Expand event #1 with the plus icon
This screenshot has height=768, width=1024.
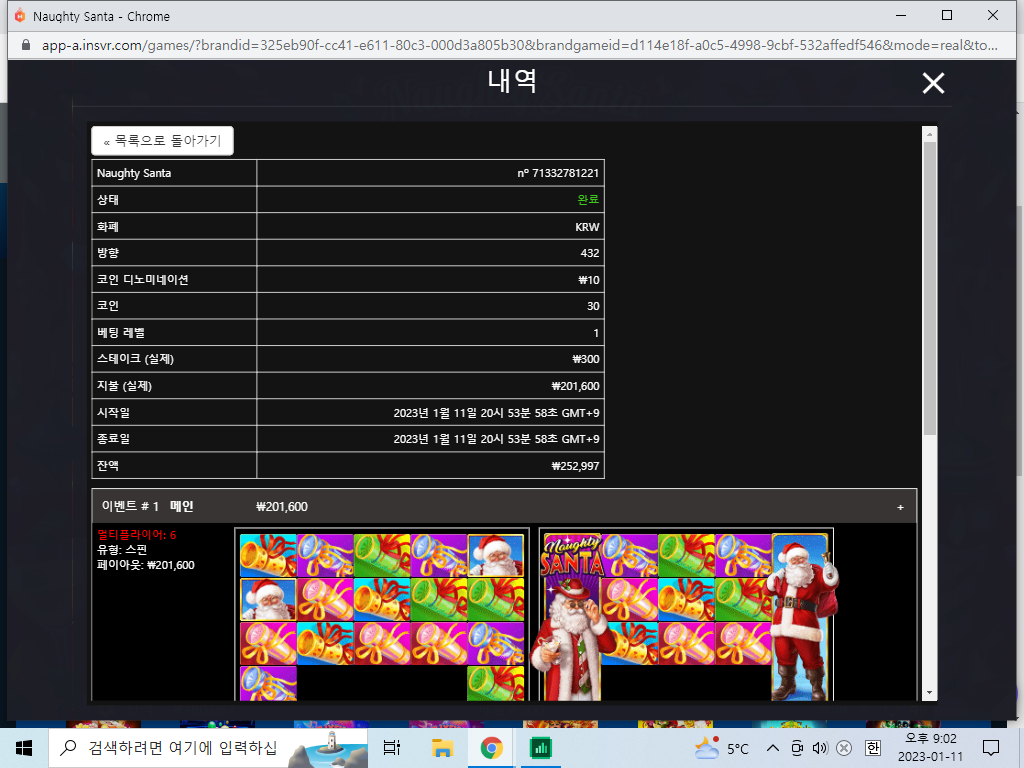(x=900, y=507)
